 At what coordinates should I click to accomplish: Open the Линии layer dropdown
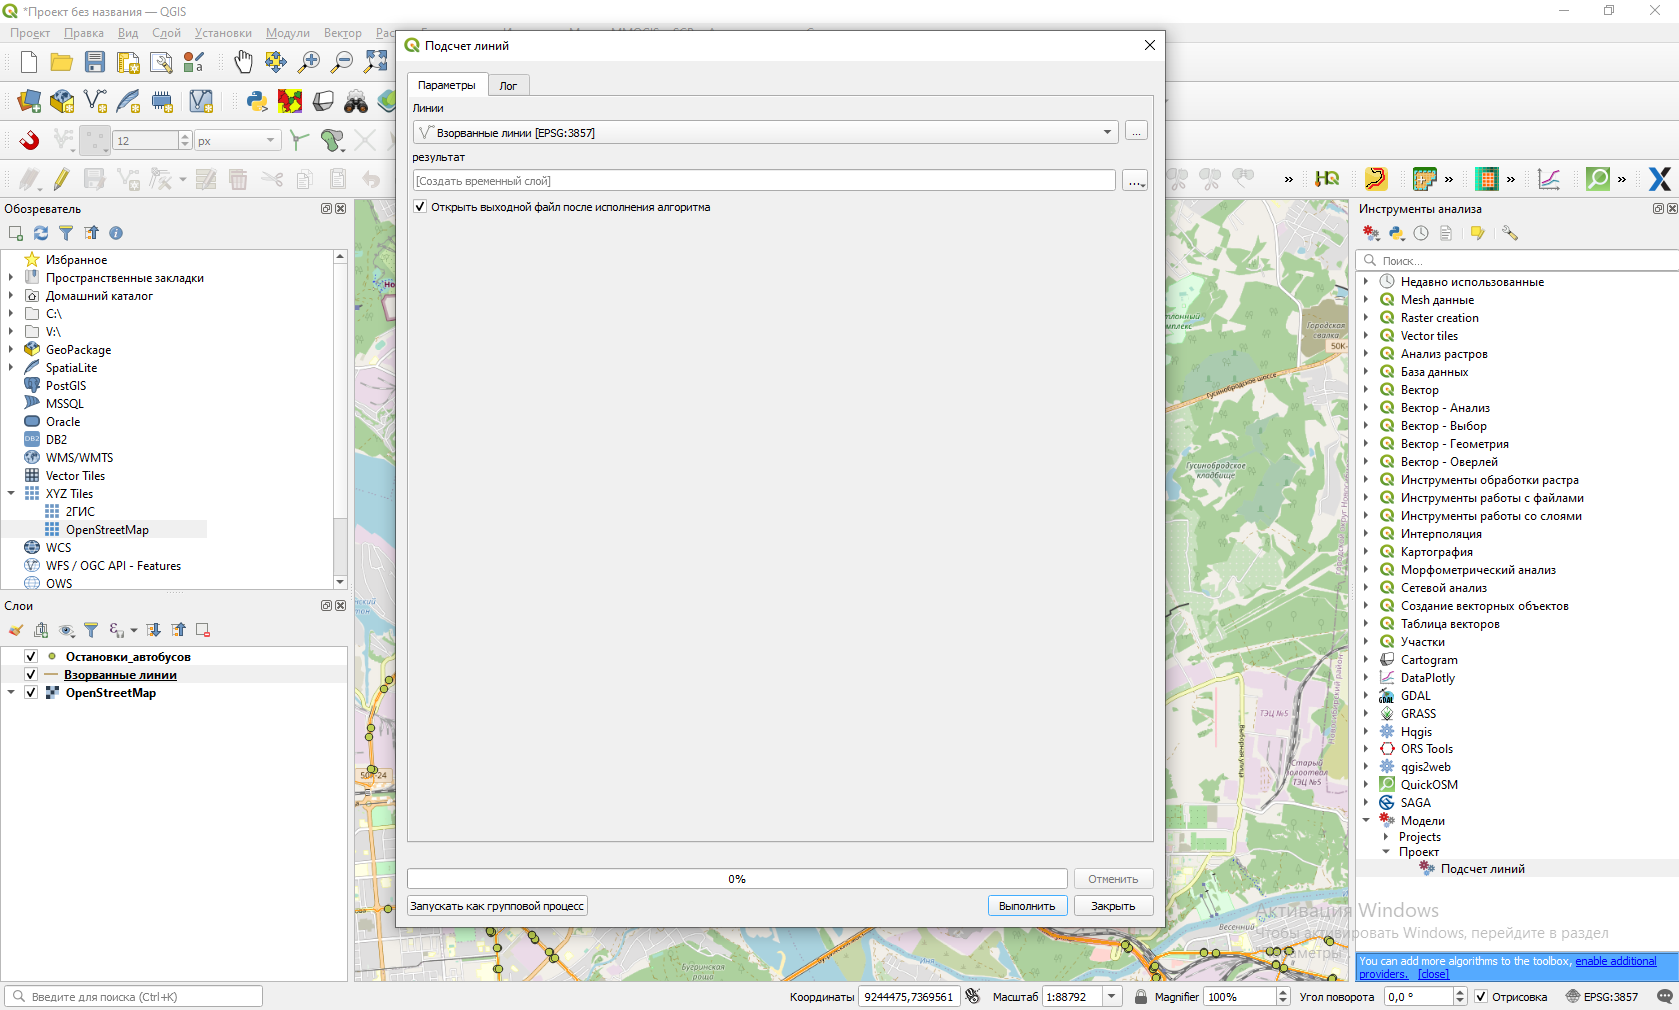[x=1107, y=132]
